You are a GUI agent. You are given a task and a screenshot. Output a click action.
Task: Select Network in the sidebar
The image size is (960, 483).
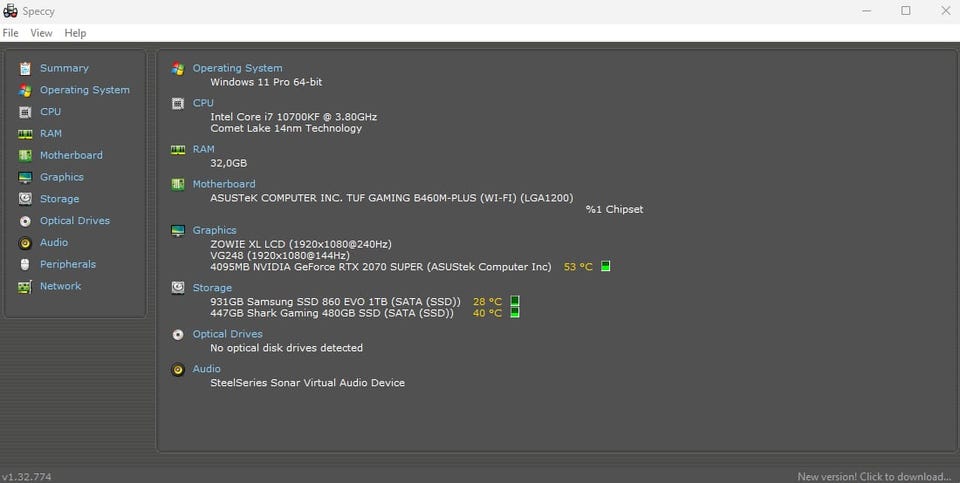[x=61, y=286]
